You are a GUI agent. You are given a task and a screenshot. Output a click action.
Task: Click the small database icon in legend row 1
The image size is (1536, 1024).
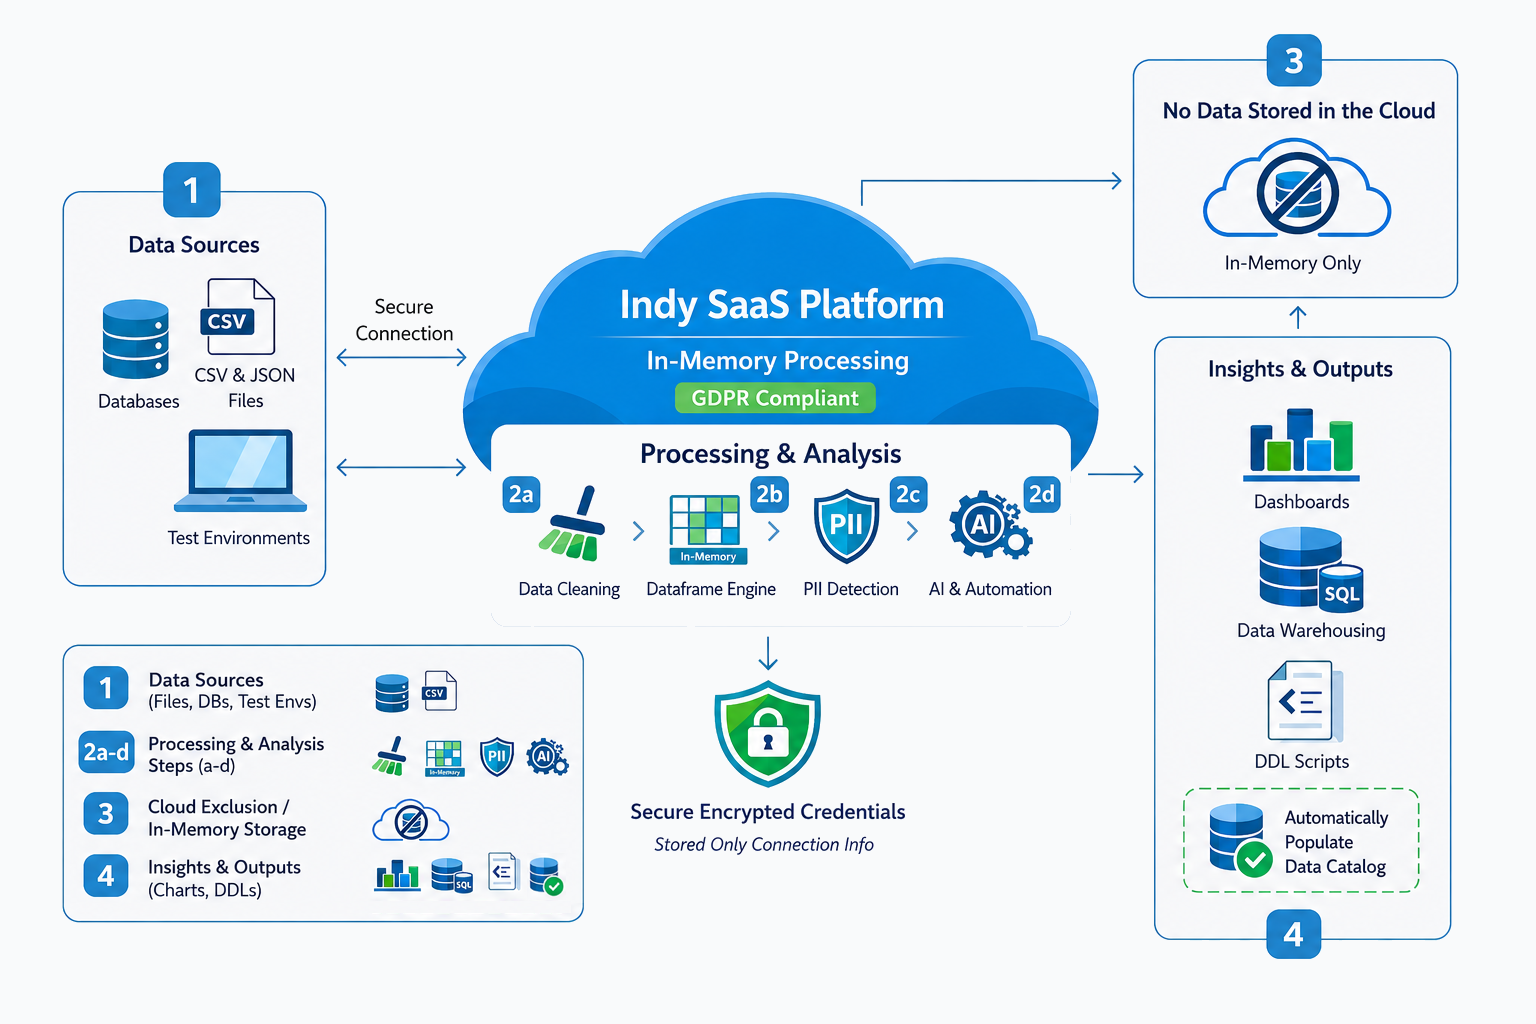[392, 693]
